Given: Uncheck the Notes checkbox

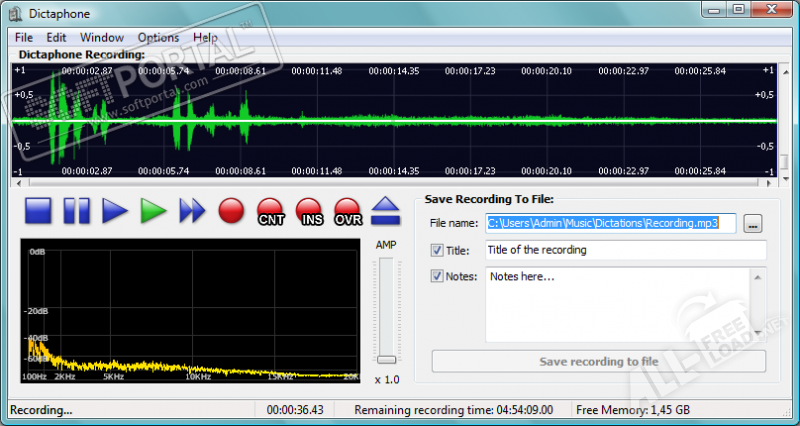Looking at the screenshot, I should [436, 276].
